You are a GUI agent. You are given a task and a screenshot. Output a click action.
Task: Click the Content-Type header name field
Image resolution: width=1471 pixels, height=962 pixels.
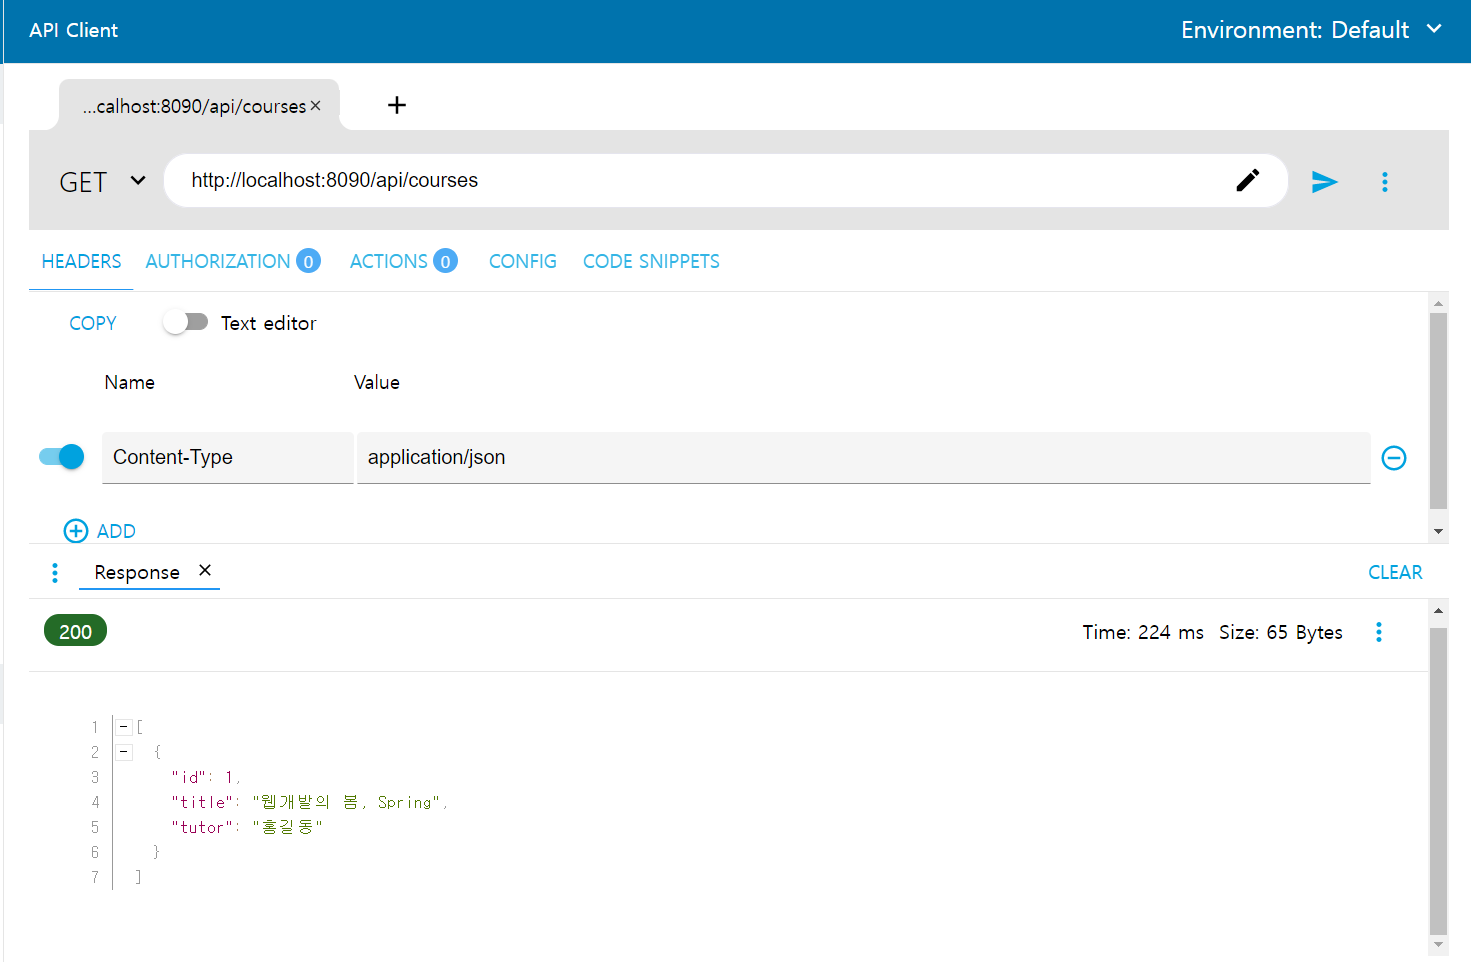[x=228, y=457]
